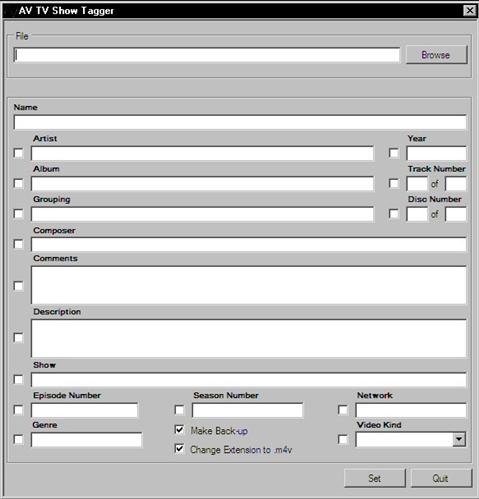Tick the Disc Number checkbox

(394, 214)
